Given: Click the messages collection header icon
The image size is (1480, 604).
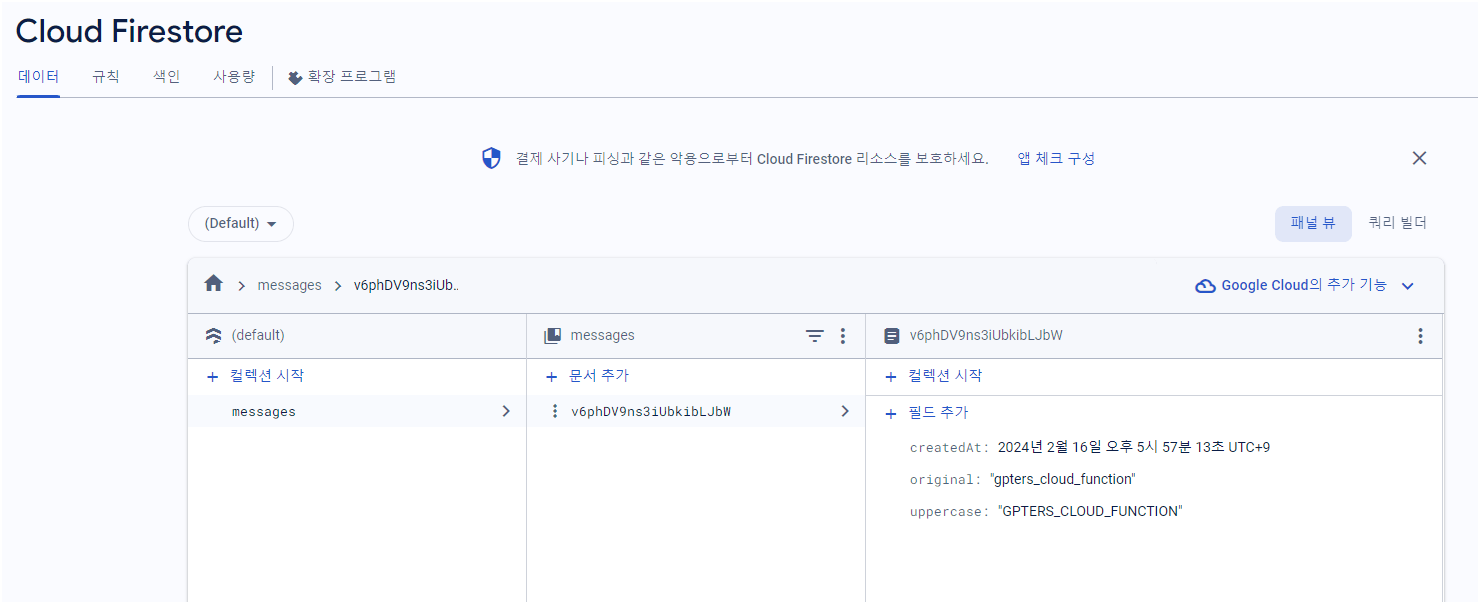Looking at the screenshot, I should [552, 336].
